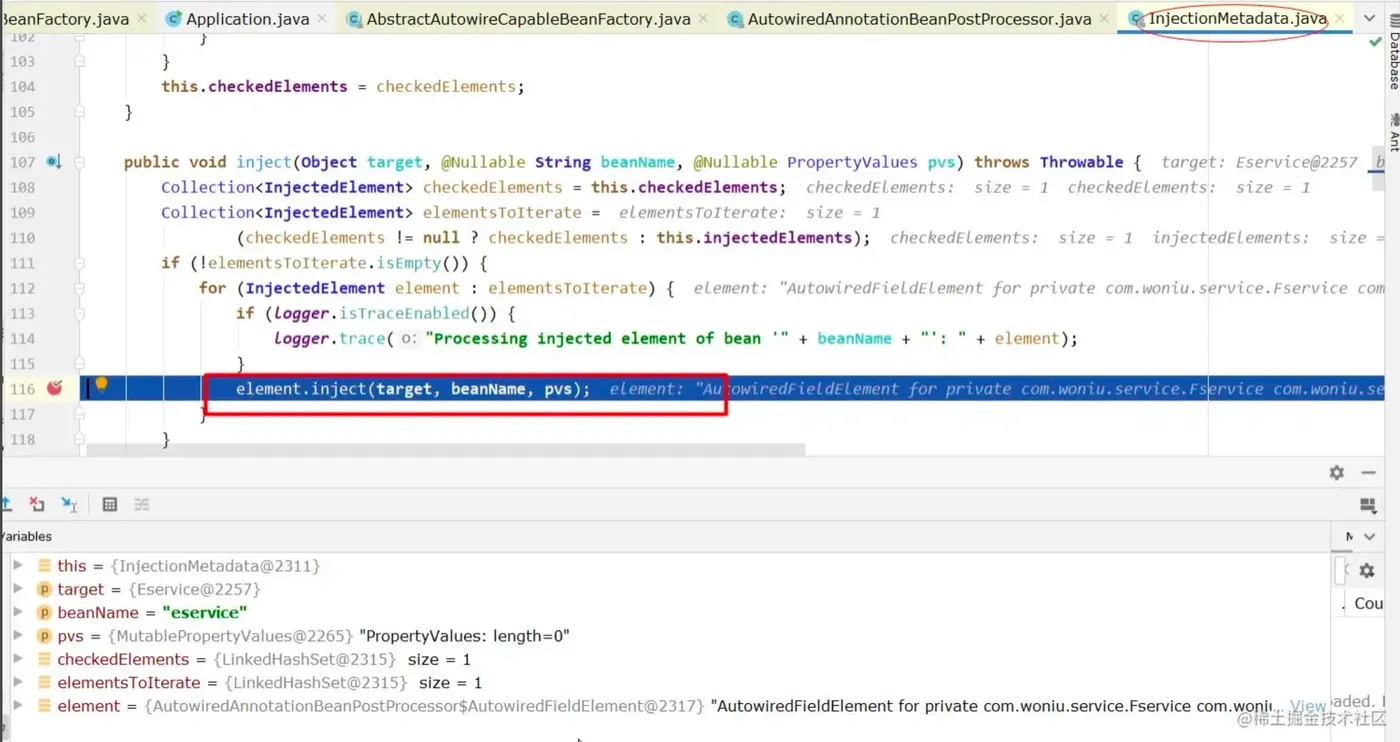
Task: Open the AbstractAutowireCapableBeanFactory.java tab
Action: (528, 18)
